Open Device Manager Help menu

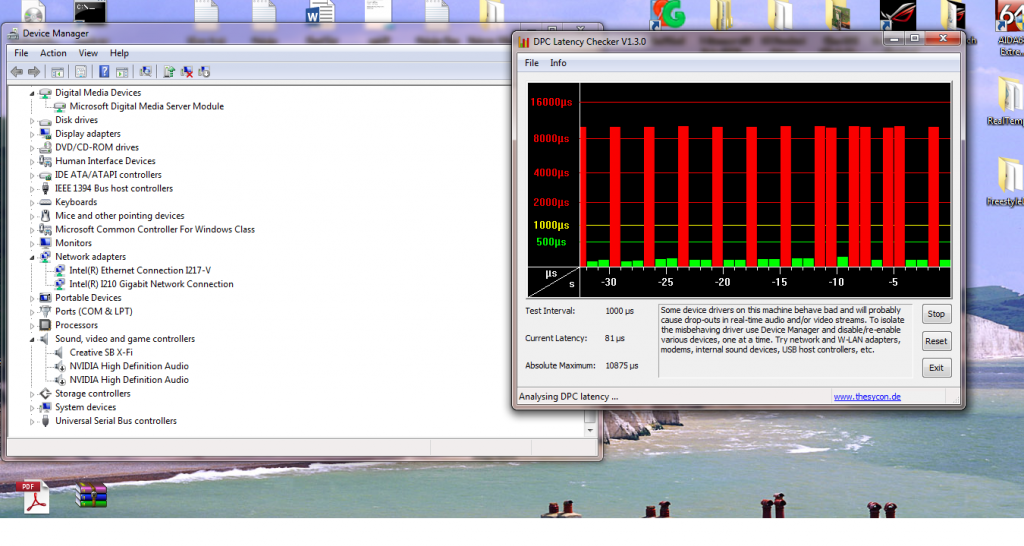pos(119,53)
